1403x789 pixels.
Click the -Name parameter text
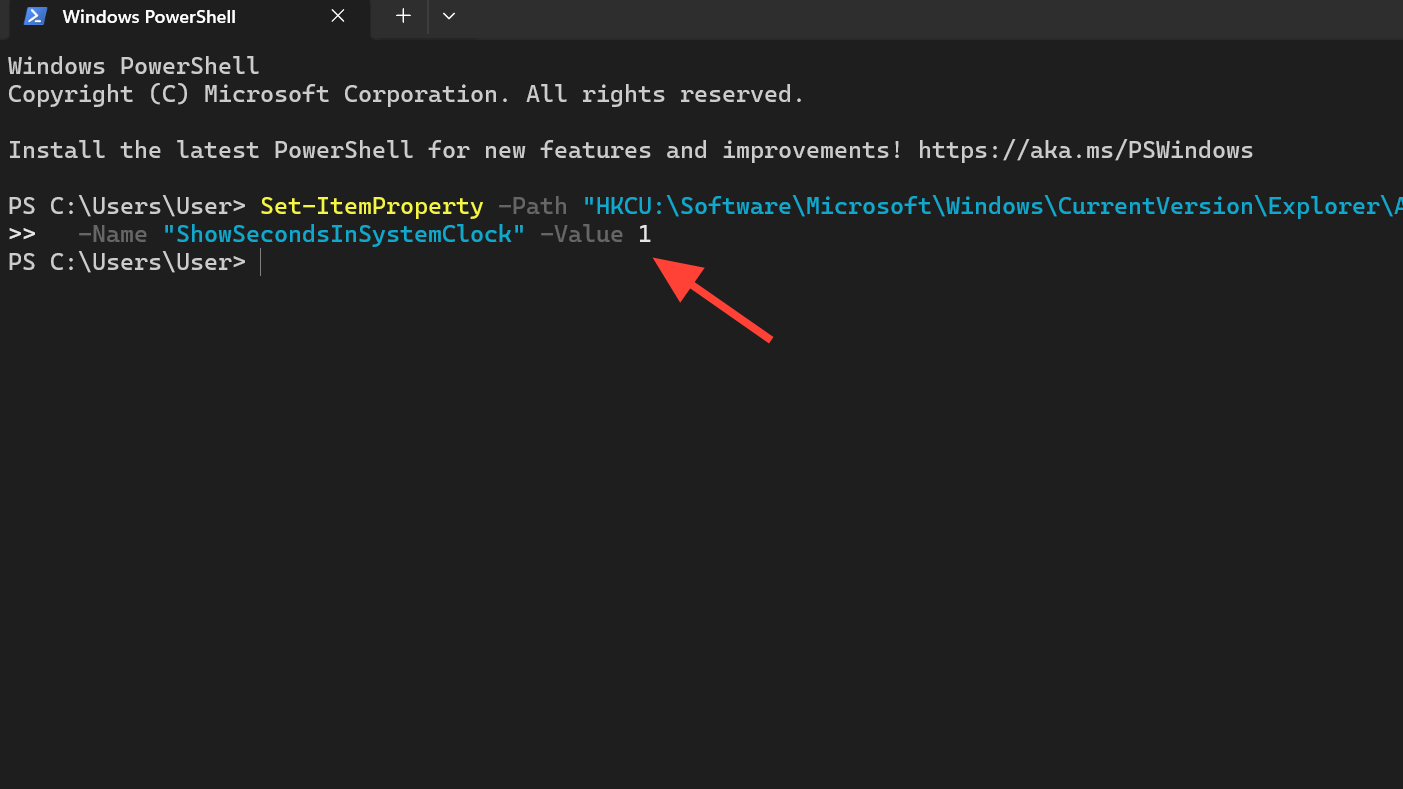tap(112, 234)
